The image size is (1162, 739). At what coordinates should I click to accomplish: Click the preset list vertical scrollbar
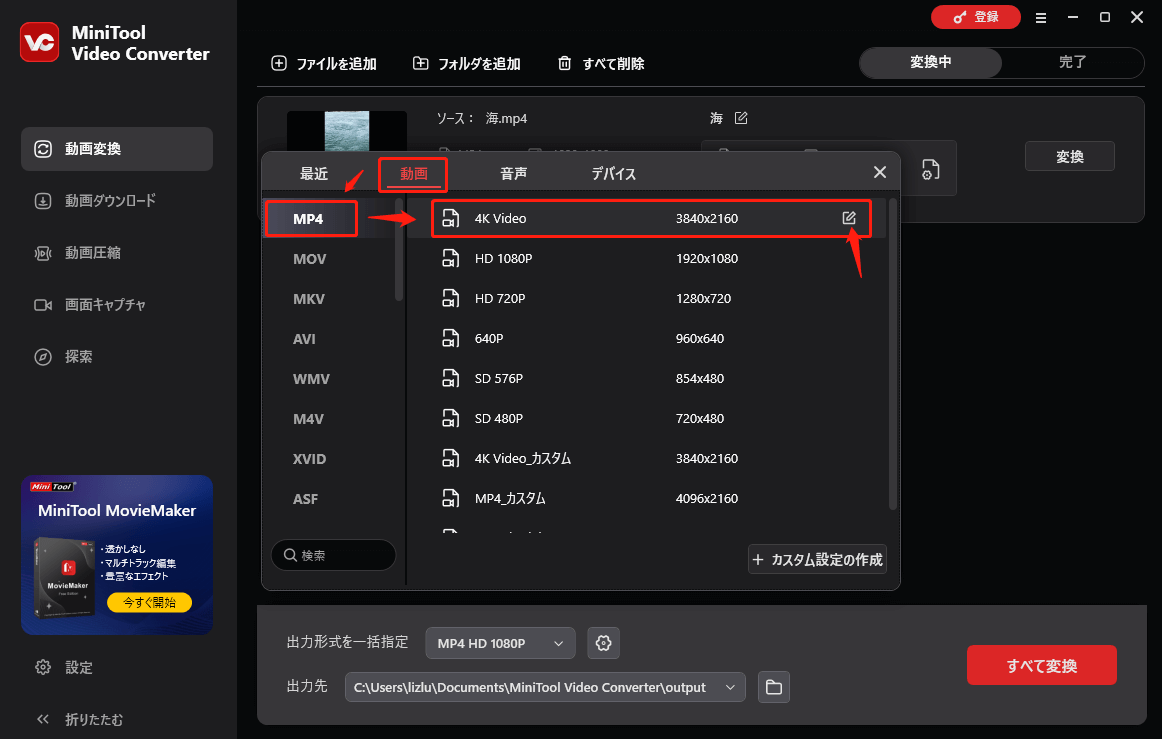coord(892,354)
